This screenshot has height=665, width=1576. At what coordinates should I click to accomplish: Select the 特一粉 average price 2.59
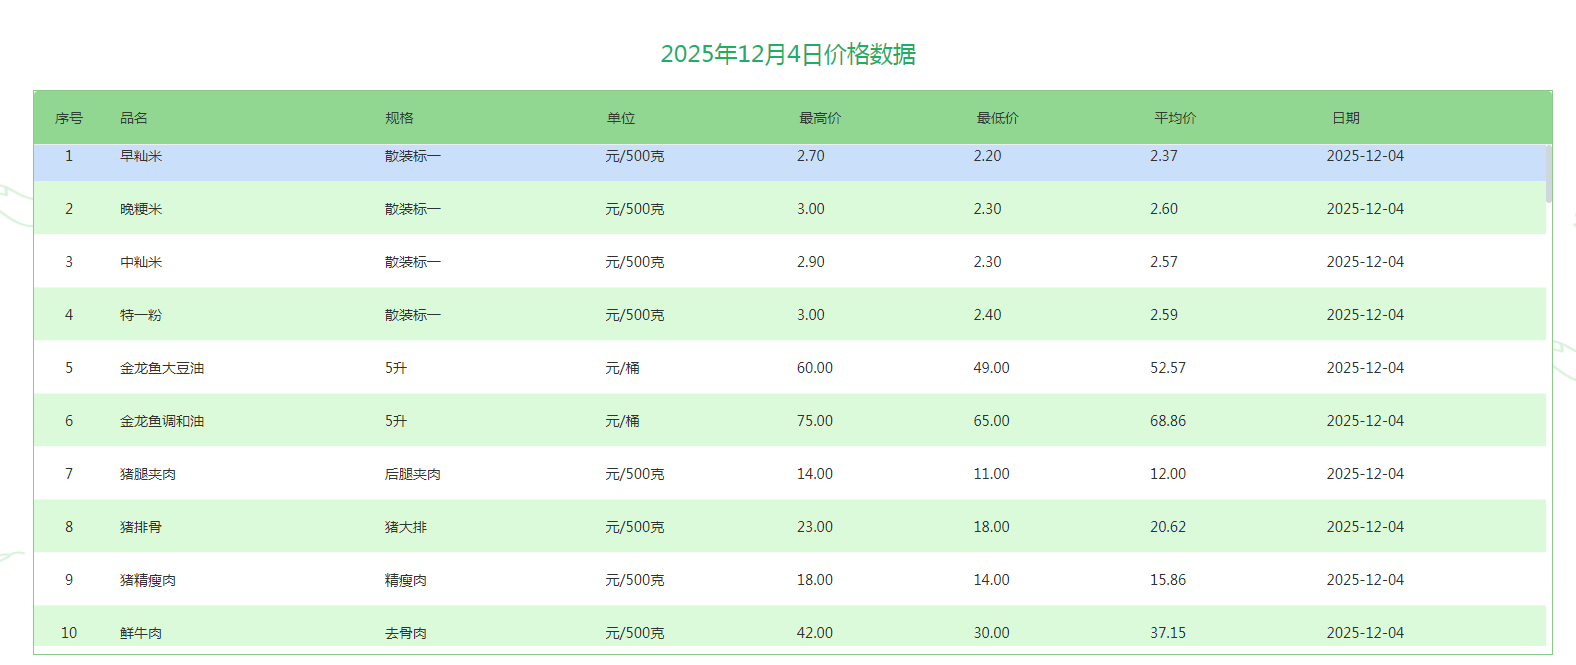click(x=1163, y=315)
